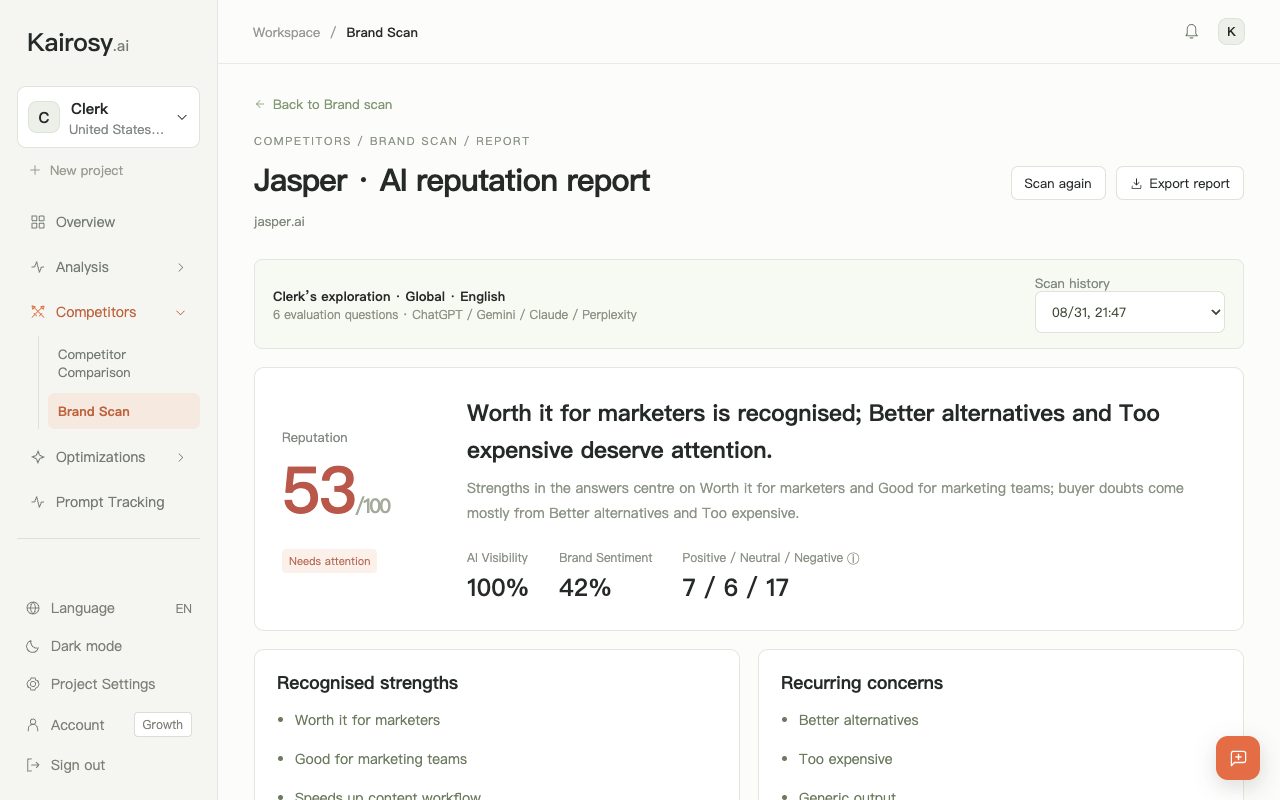Click the Workspace breadcrumb

(x=286, y=32)
